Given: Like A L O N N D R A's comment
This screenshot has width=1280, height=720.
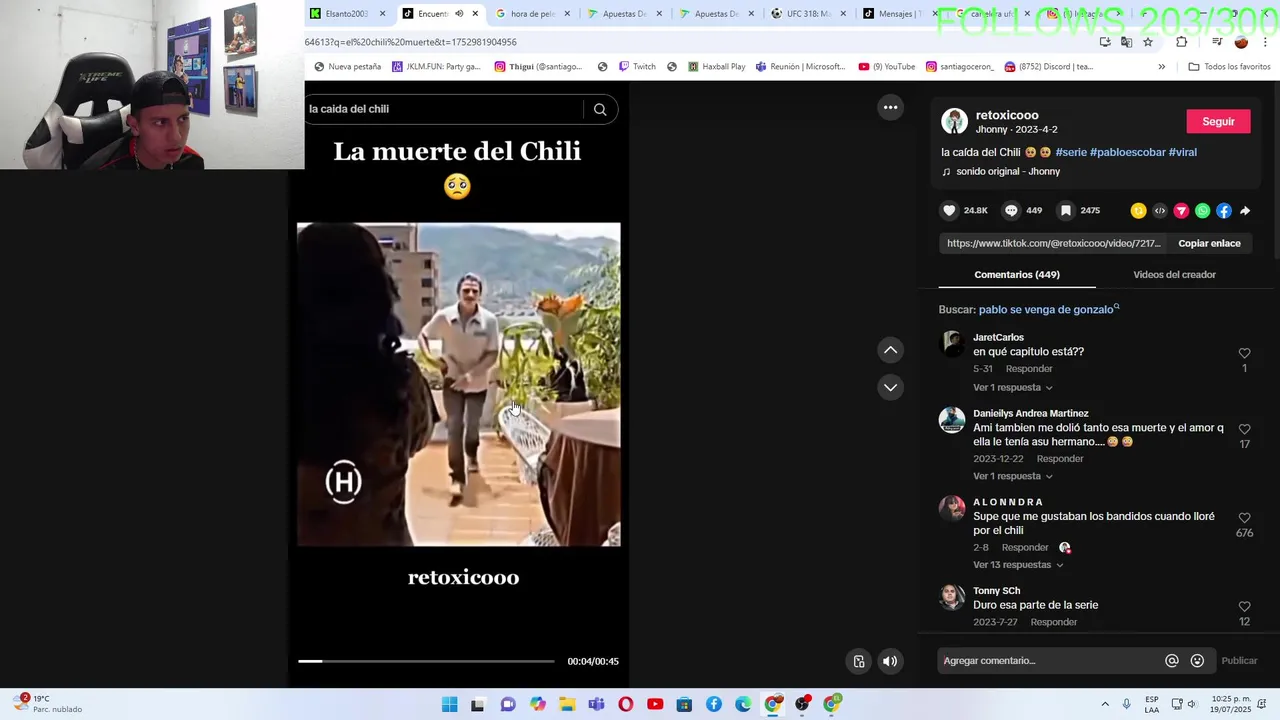Looking at the screenshot, I should point(1244,518).
